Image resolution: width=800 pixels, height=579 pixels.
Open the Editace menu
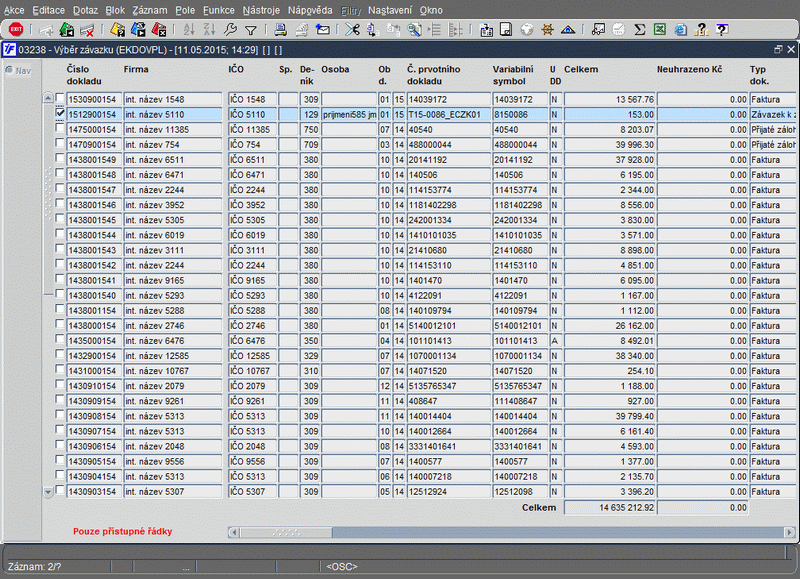[48, 10]
